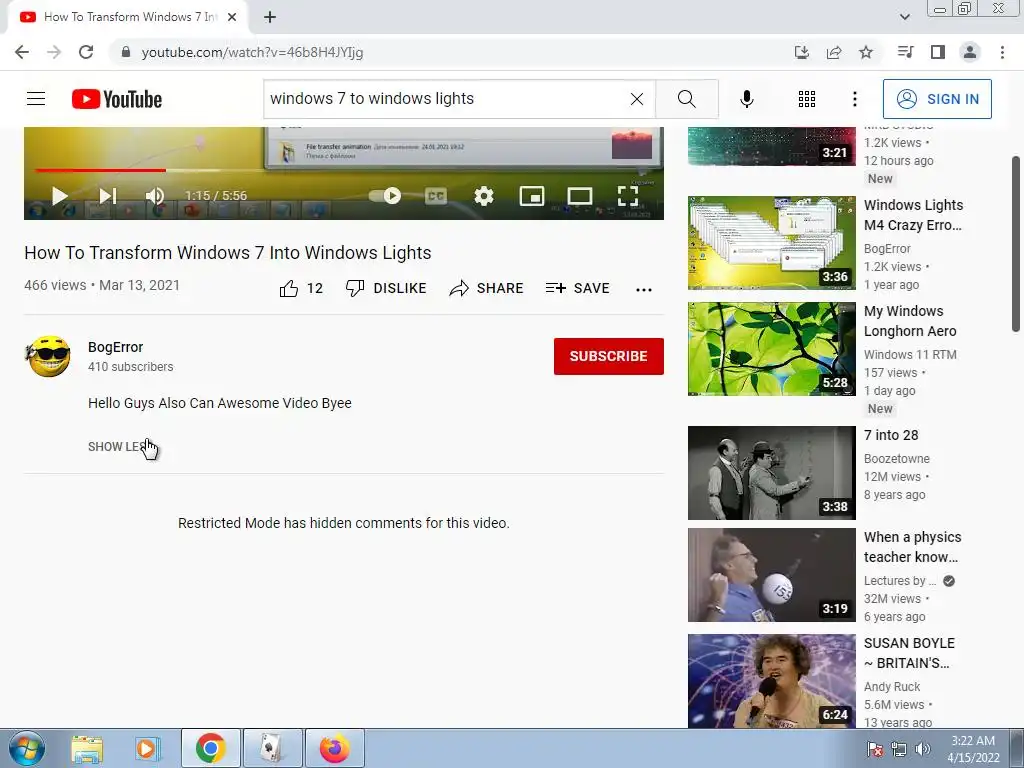1024x768 pixels.
Task: Open Firefox from the taskbar
Action: (334, 748)
